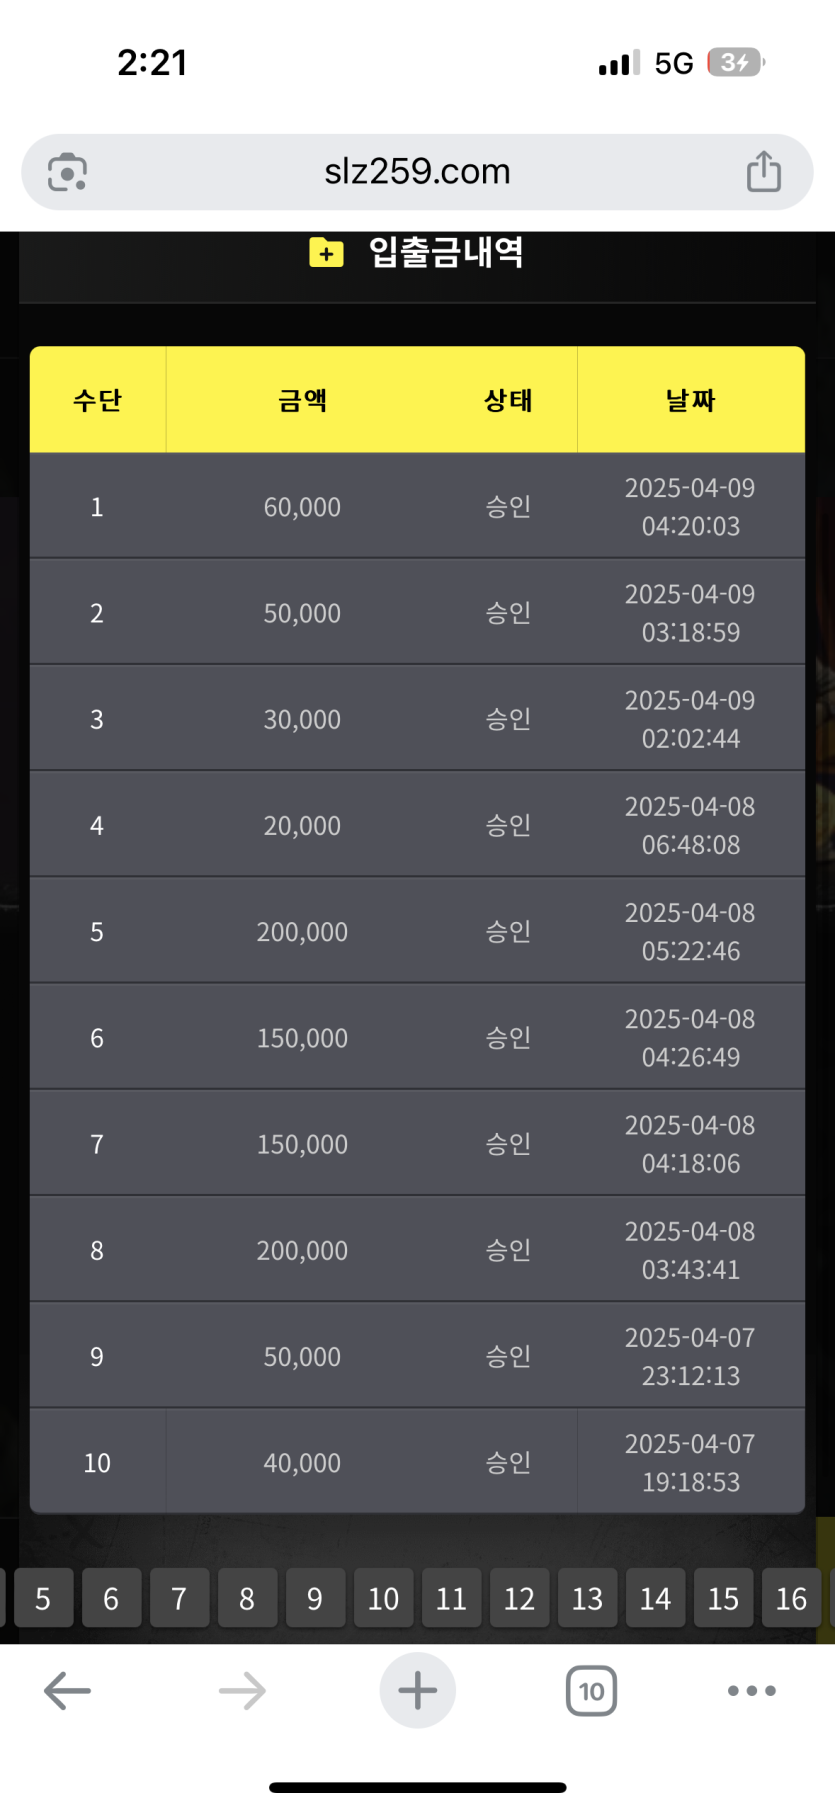Tap the 40,000 entry in row 10

tap(302, 1463)
